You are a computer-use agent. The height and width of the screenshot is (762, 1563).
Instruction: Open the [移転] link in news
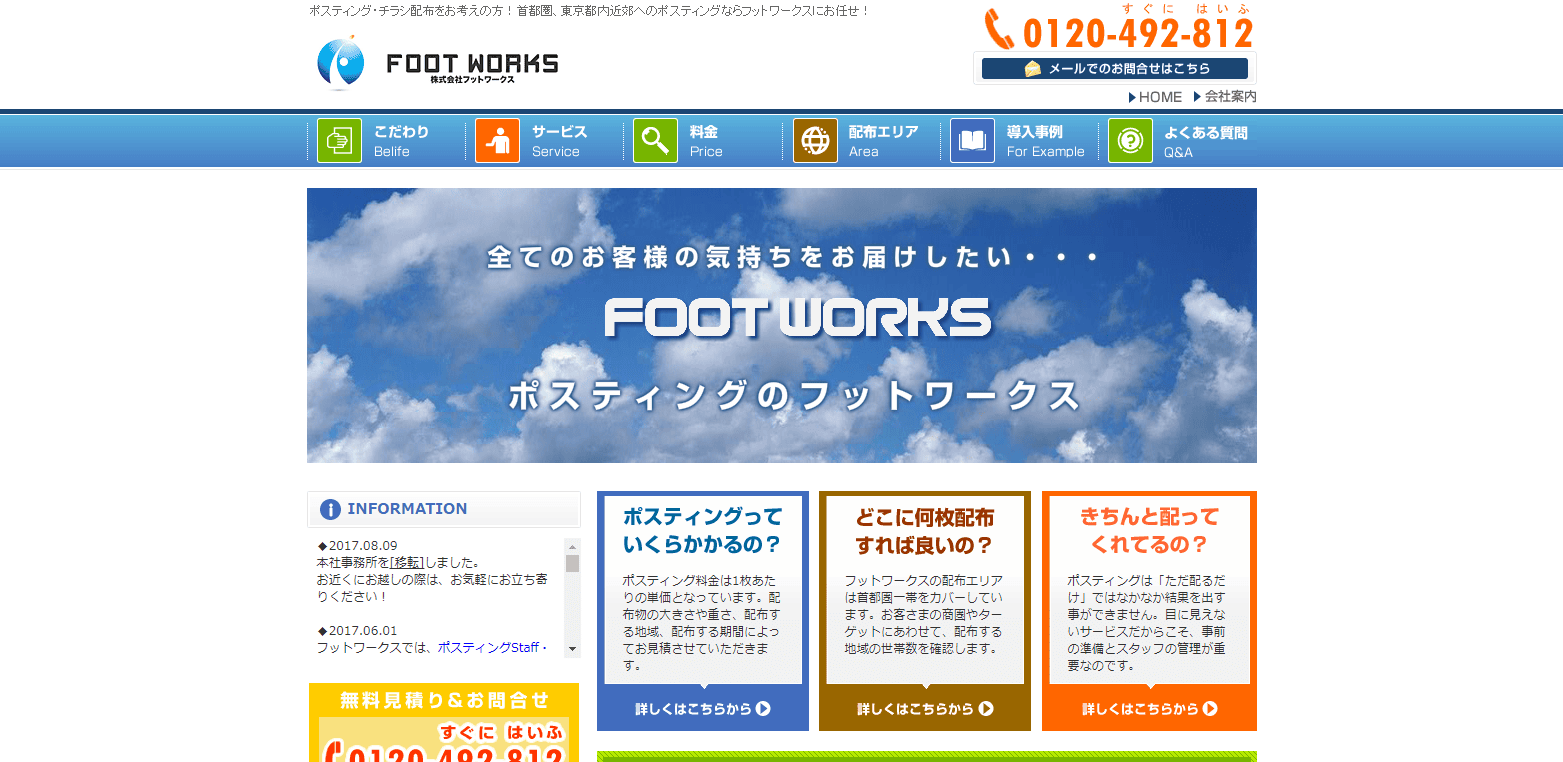407,562
